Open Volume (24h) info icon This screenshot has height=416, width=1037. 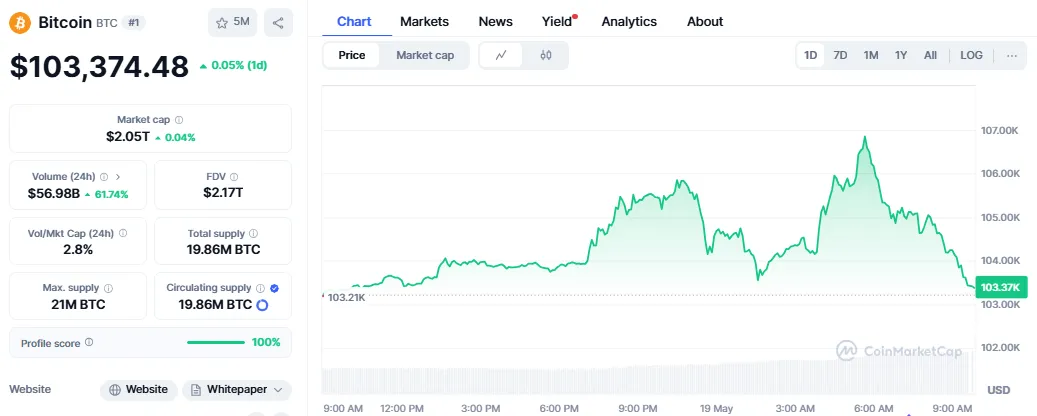point(104,177)
